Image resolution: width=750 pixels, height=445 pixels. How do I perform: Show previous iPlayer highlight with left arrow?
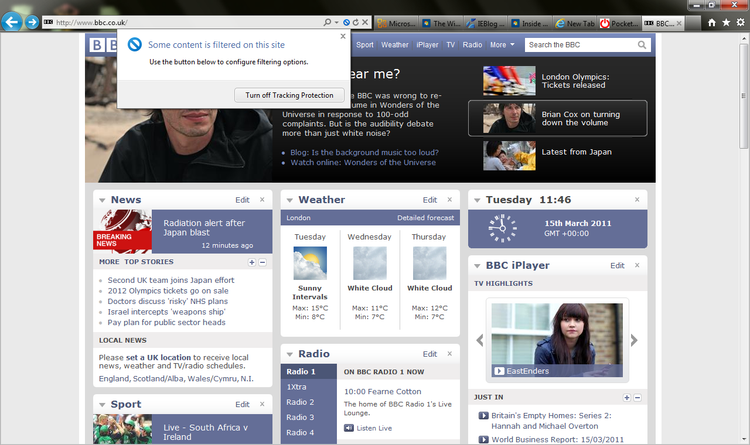click(x=480, y=340)
